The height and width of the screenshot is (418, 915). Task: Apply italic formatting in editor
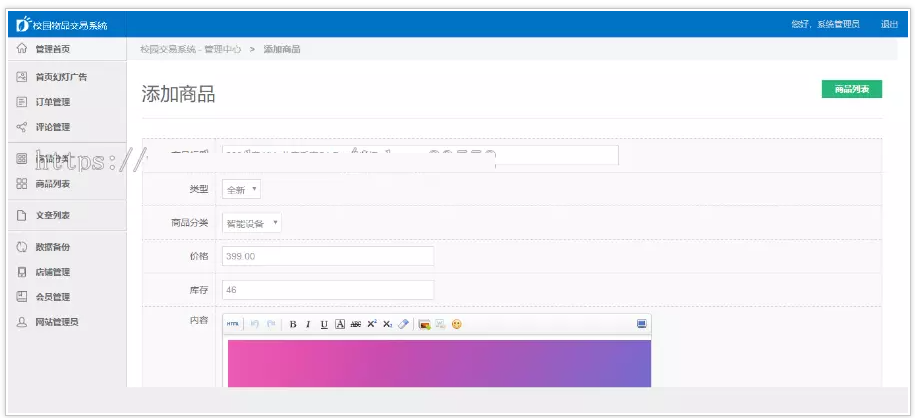click(x=308, y=325)
